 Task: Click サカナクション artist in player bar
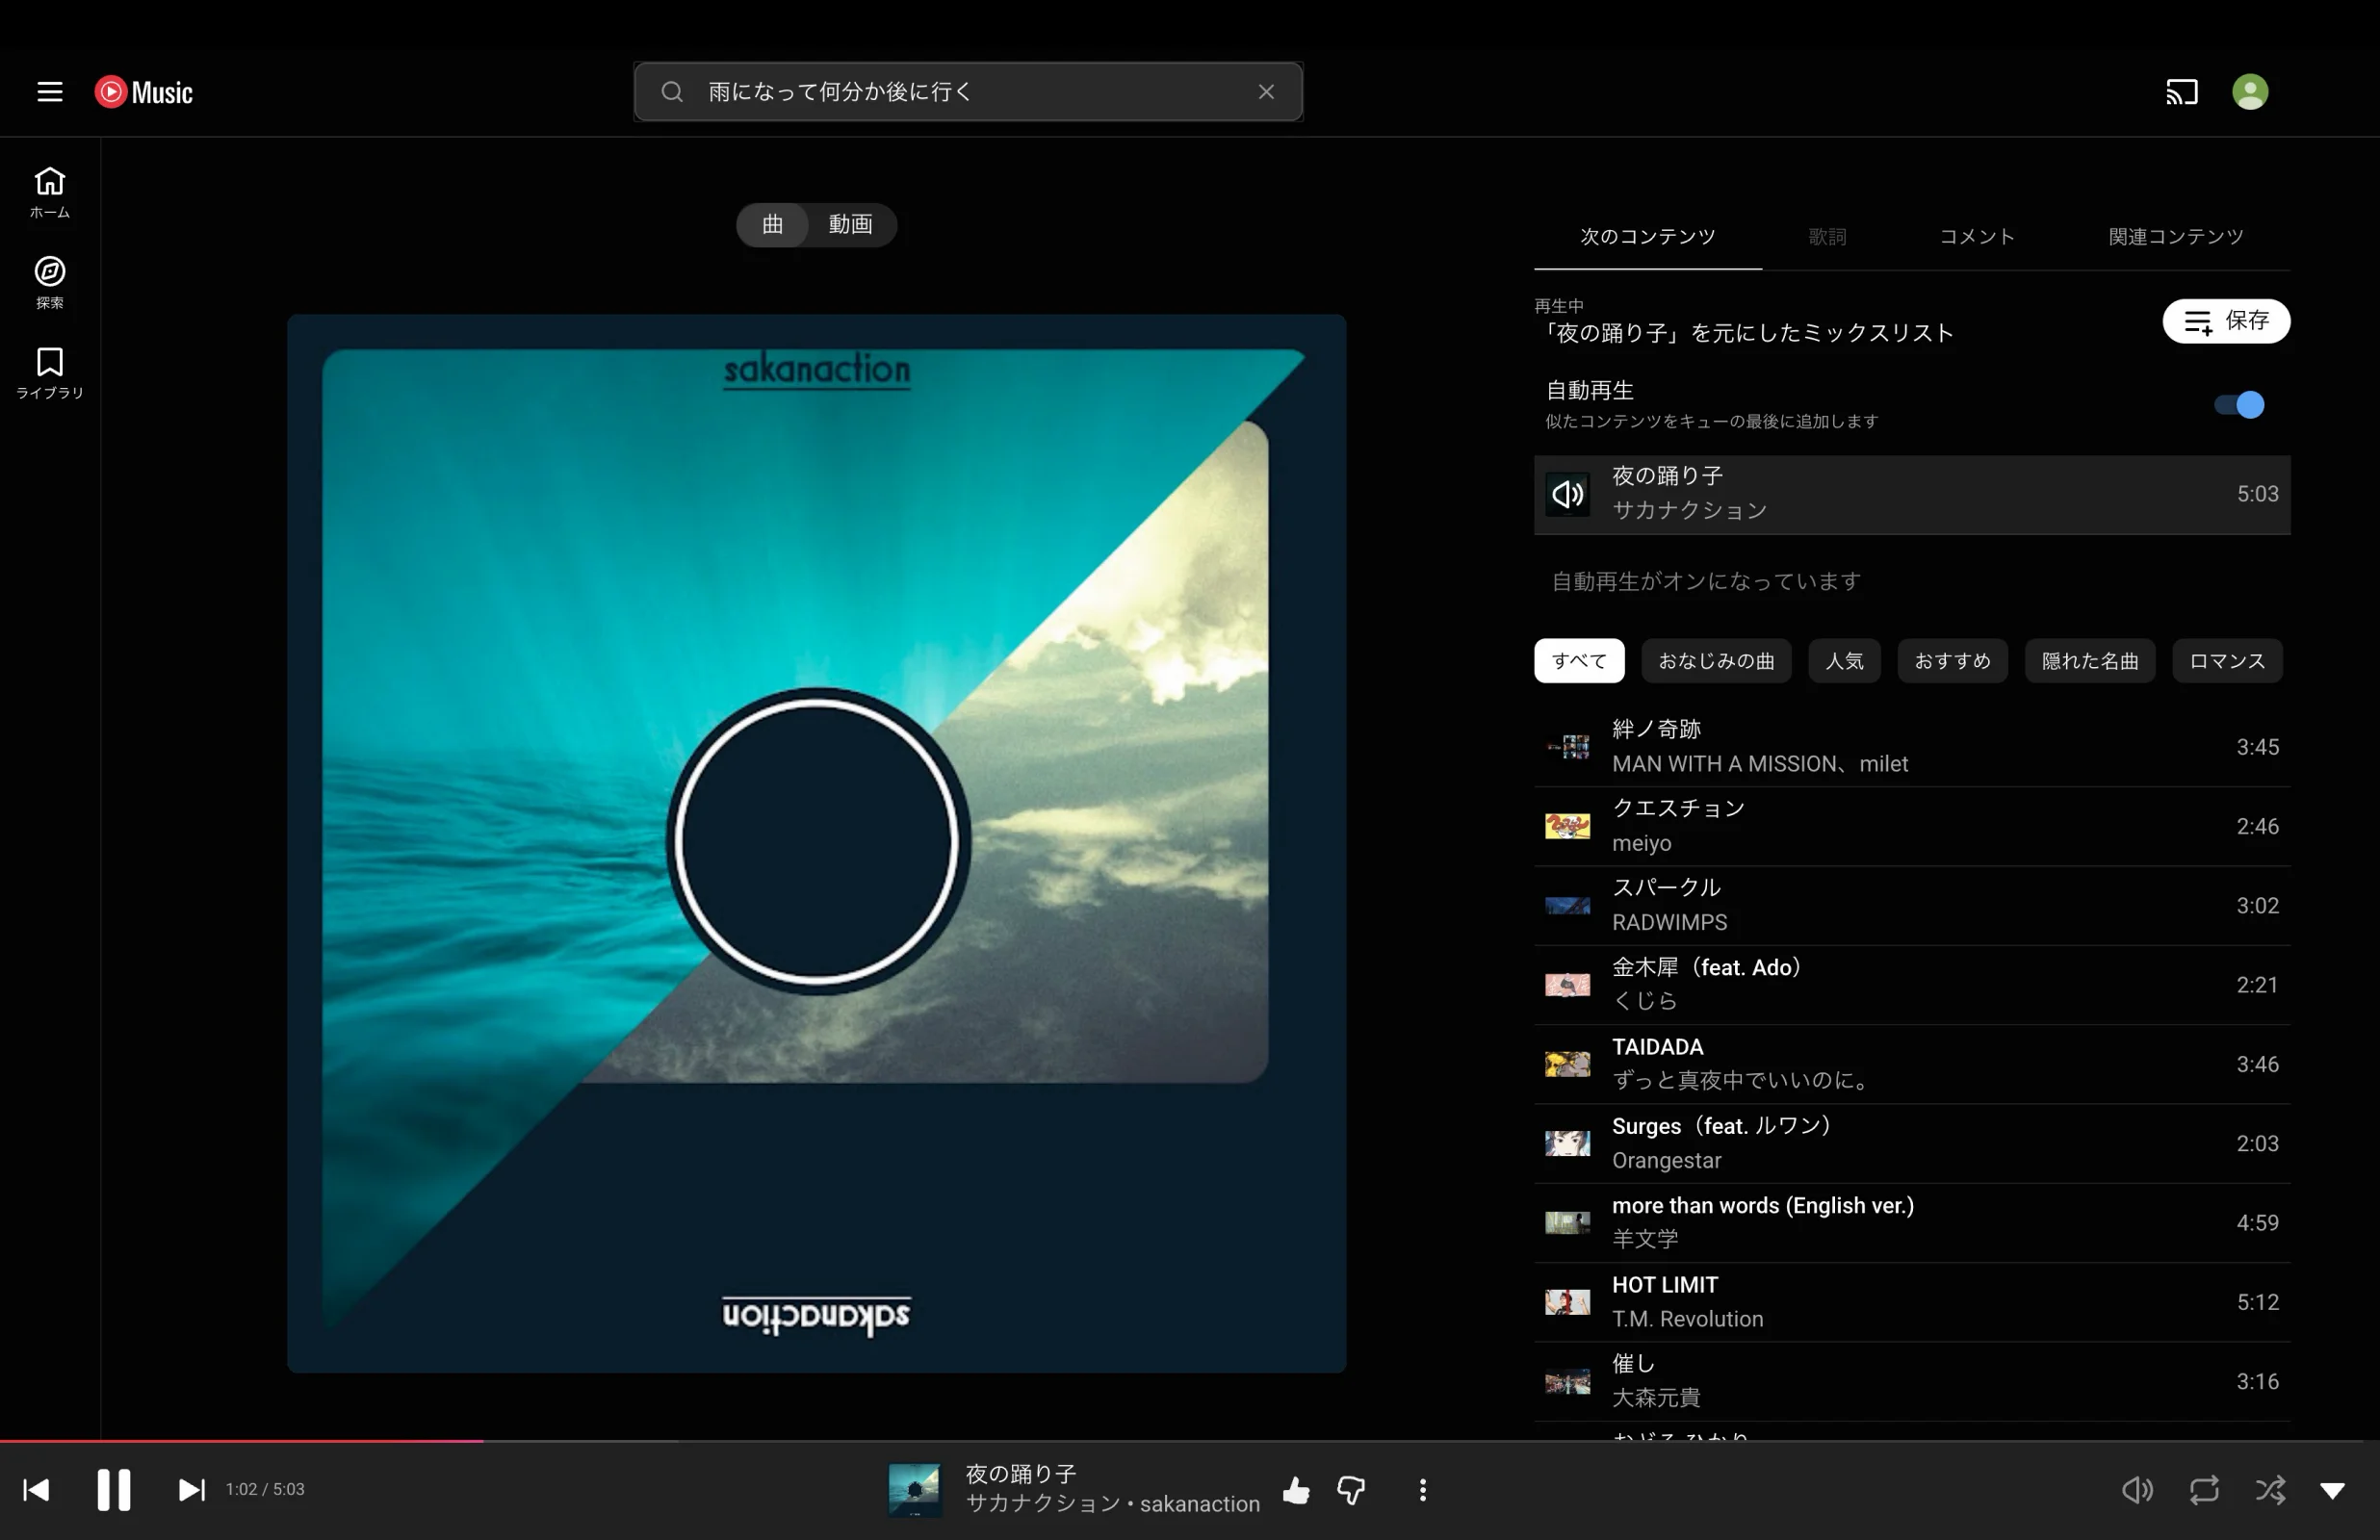(x=1043, y=1504)
